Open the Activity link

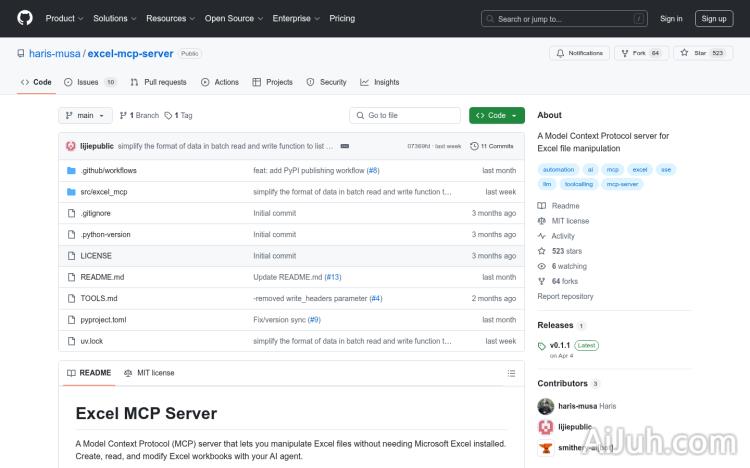click(556, 236)
